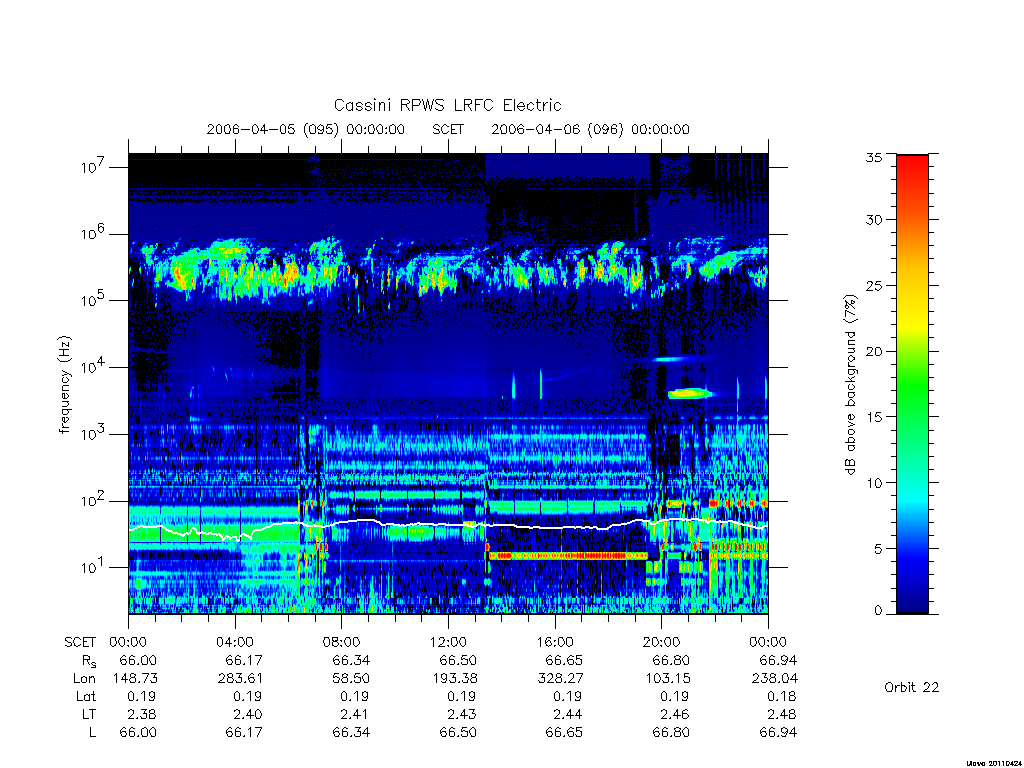Click the 'Lat' row label
The height and width of the screenshot is (768, 1024).
(x=86, y=696)
